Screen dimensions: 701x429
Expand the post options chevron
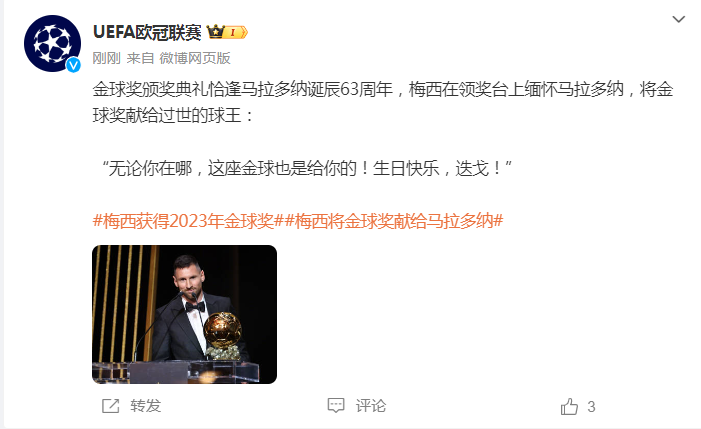pos(679,19)
